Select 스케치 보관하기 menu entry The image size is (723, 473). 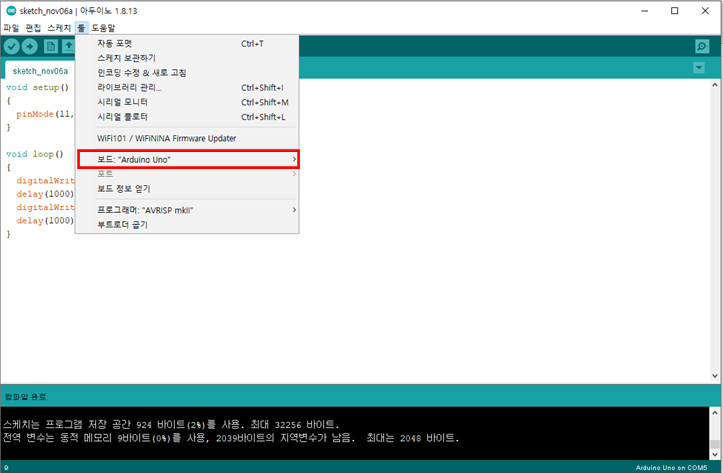pos(188,58)
